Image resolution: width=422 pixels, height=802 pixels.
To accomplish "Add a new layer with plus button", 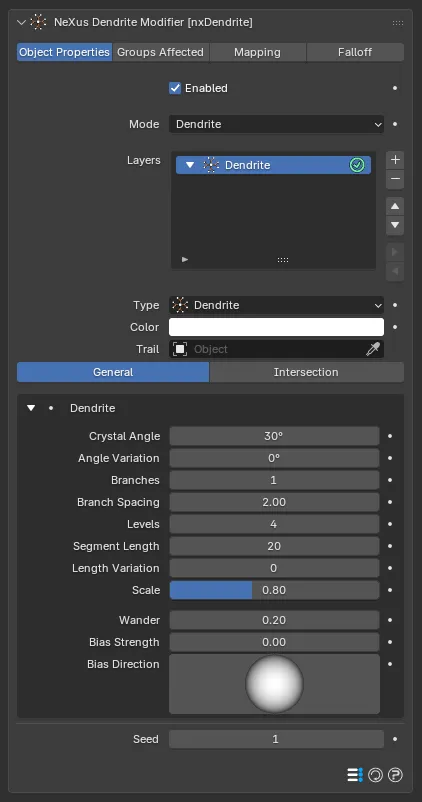I will coord(395,160).
